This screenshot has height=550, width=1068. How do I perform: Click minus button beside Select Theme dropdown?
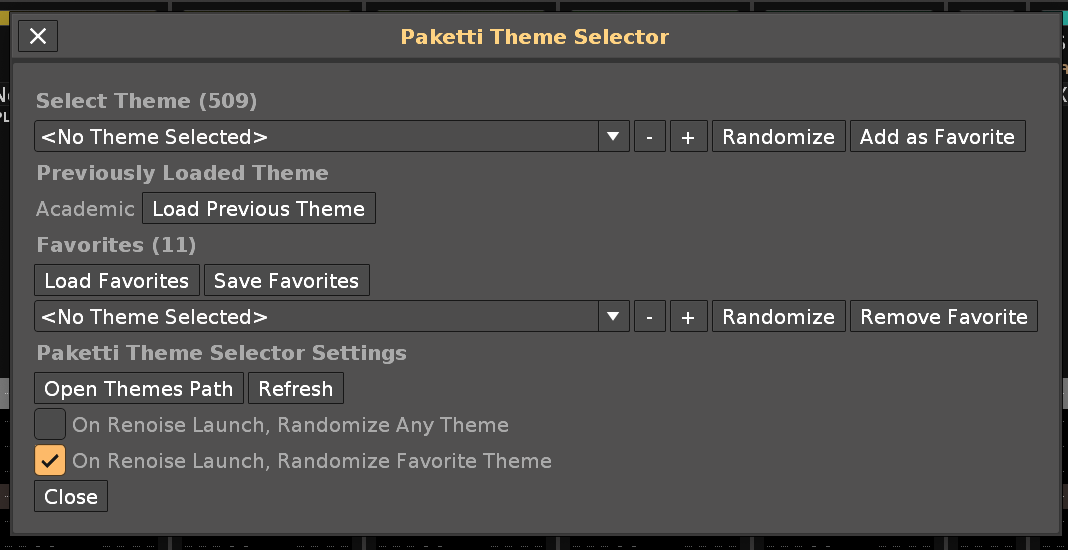click(x=649, y=137)
